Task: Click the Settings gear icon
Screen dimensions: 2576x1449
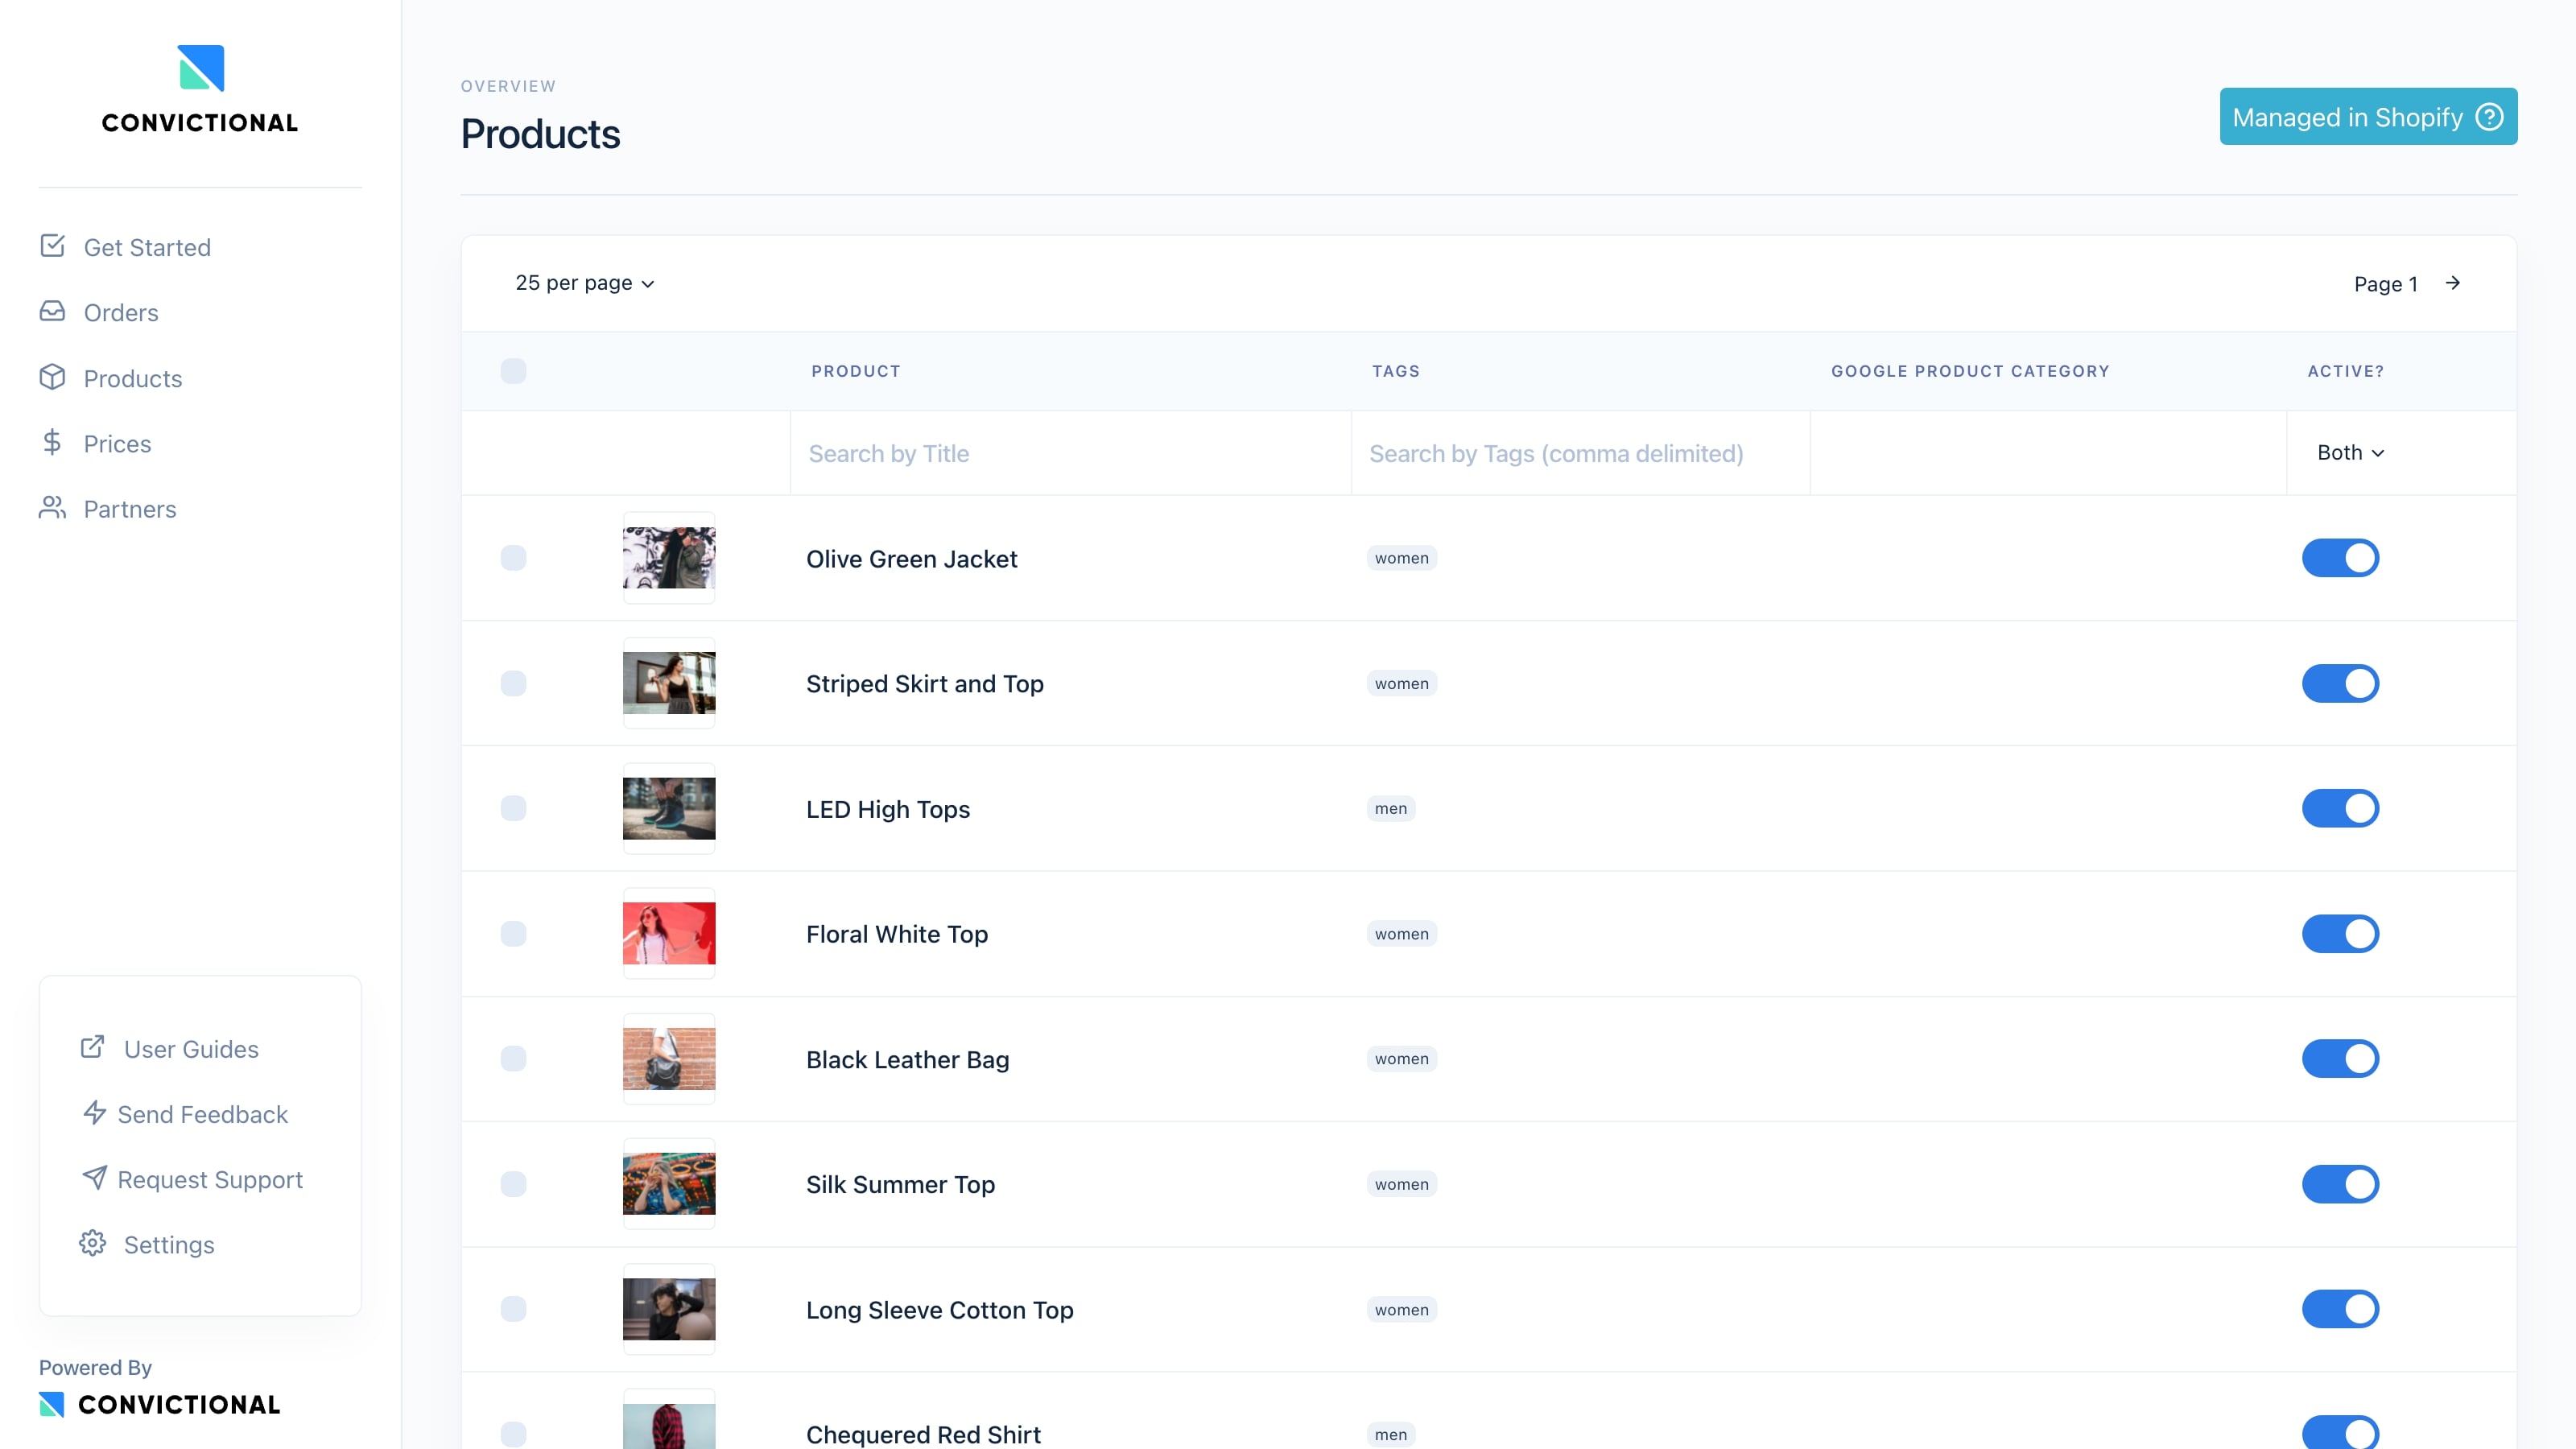Action: tap(93, 1243)
